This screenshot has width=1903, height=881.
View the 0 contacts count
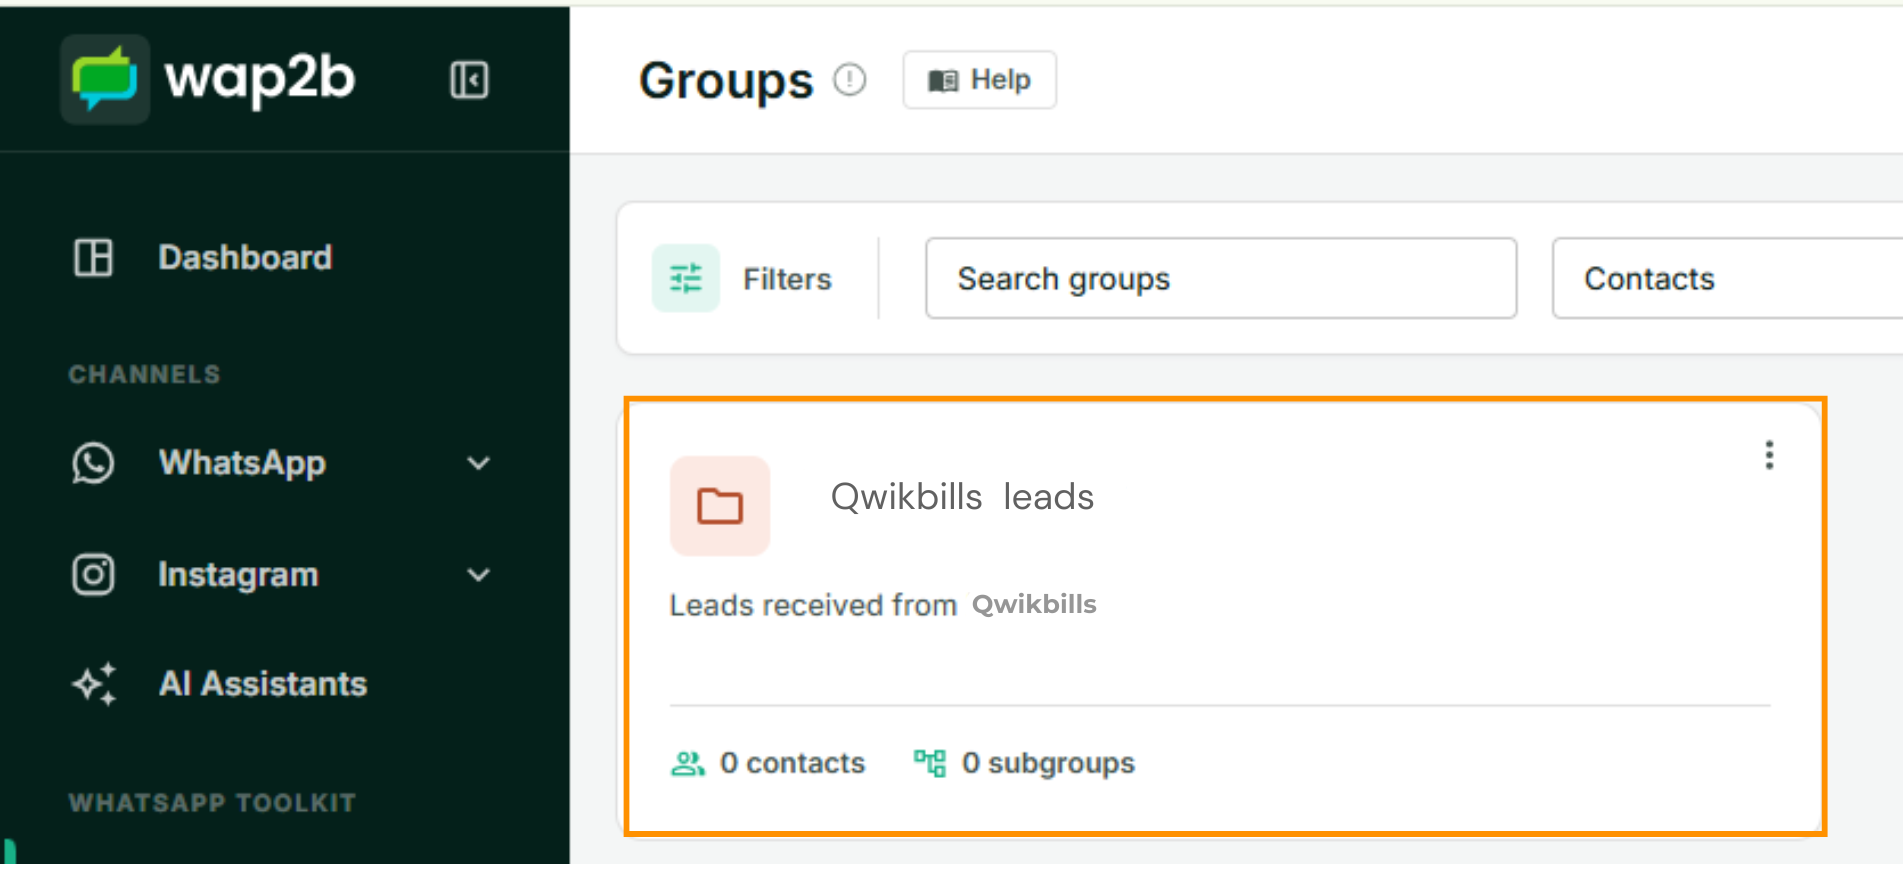(x=792, y=763)
